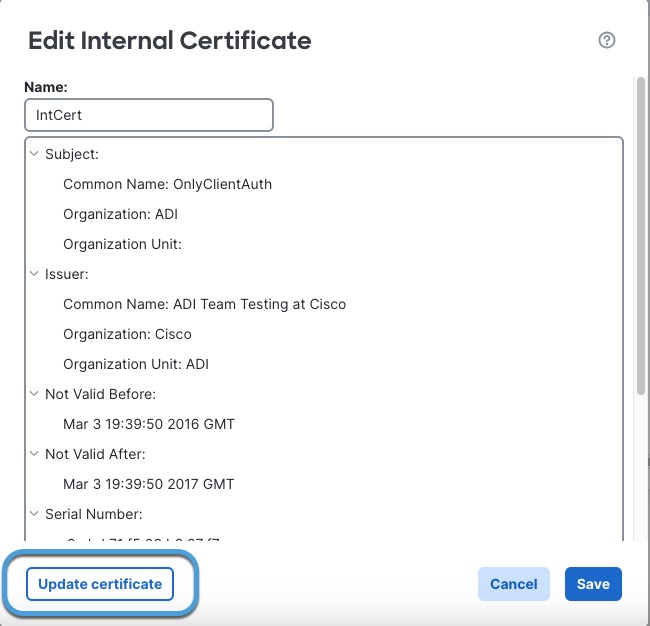Click the 2017 GMT expiry date value
650x626 pixels.
tap(149, 484)
